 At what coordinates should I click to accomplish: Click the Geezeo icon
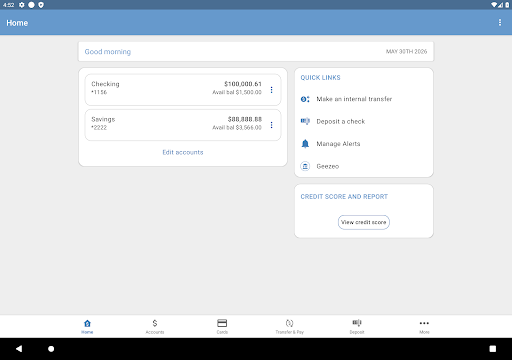305,166
